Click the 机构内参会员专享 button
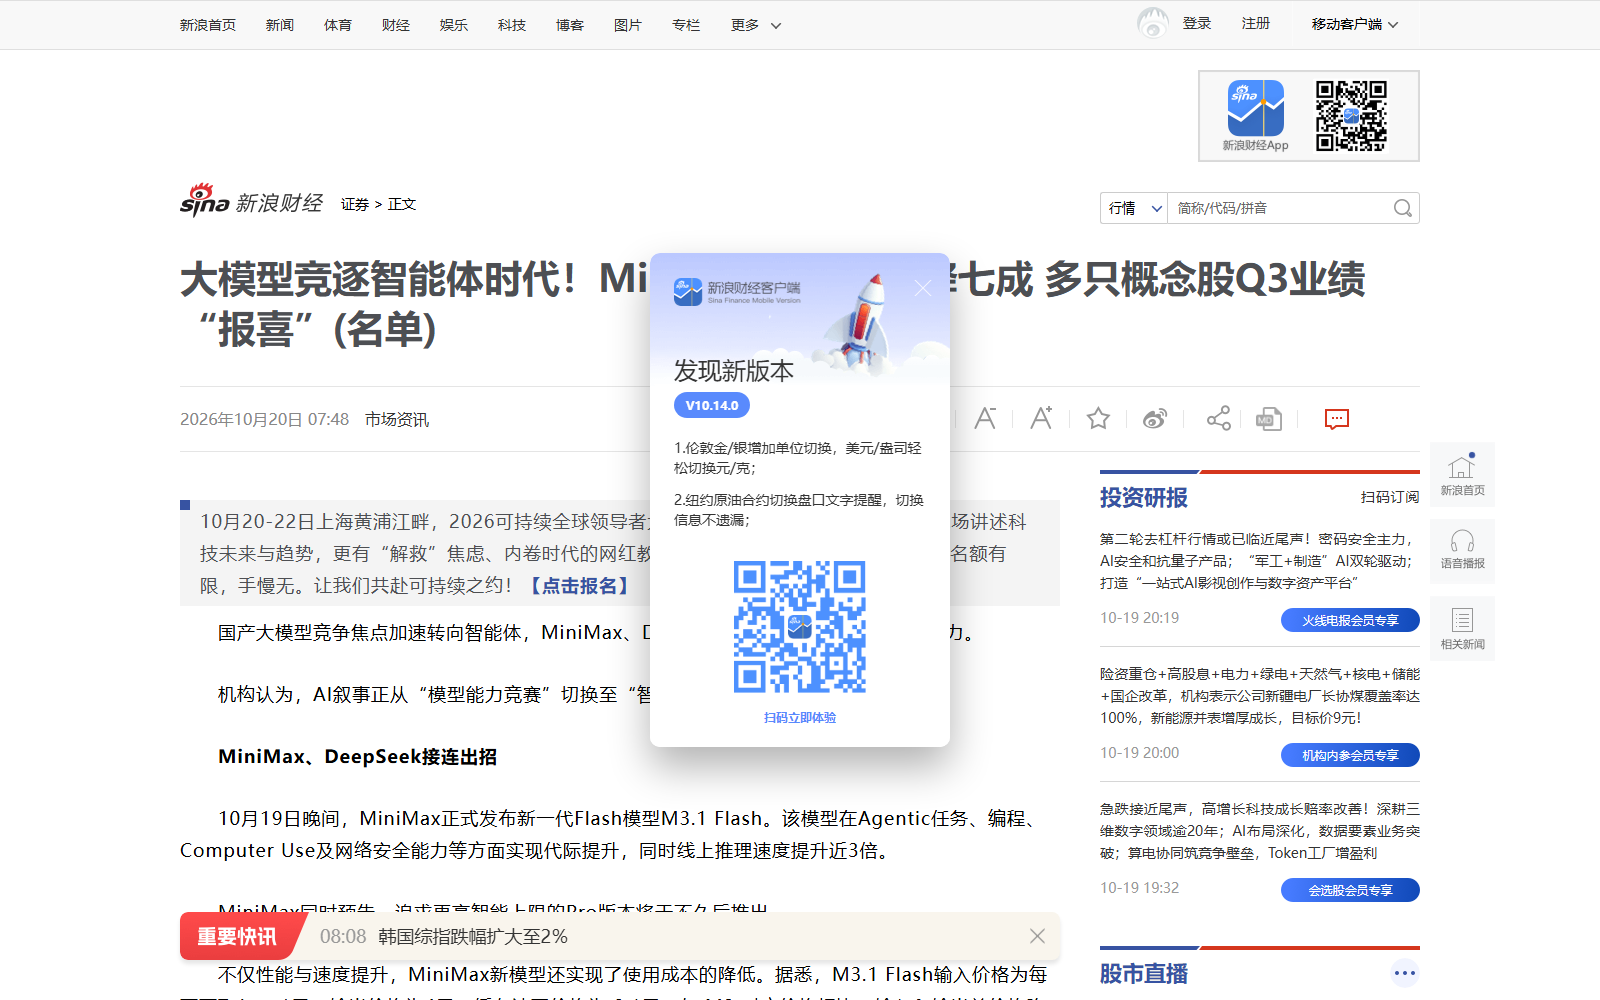Screen dimensions: 1600x1000 pos(1350,755)
